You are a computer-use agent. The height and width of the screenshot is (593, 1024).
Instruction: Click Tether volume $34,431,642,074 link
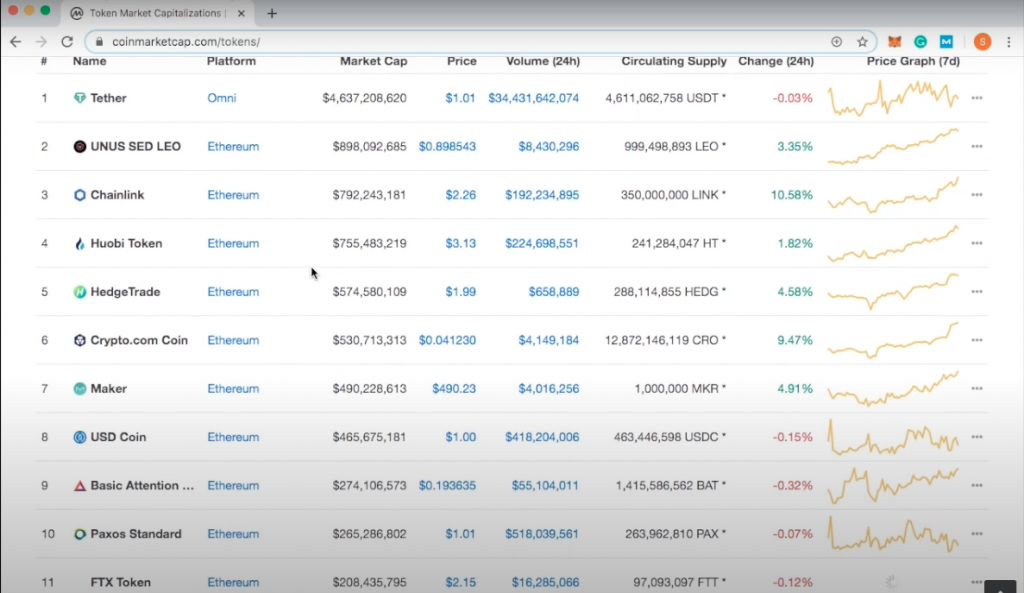(534, 98)
